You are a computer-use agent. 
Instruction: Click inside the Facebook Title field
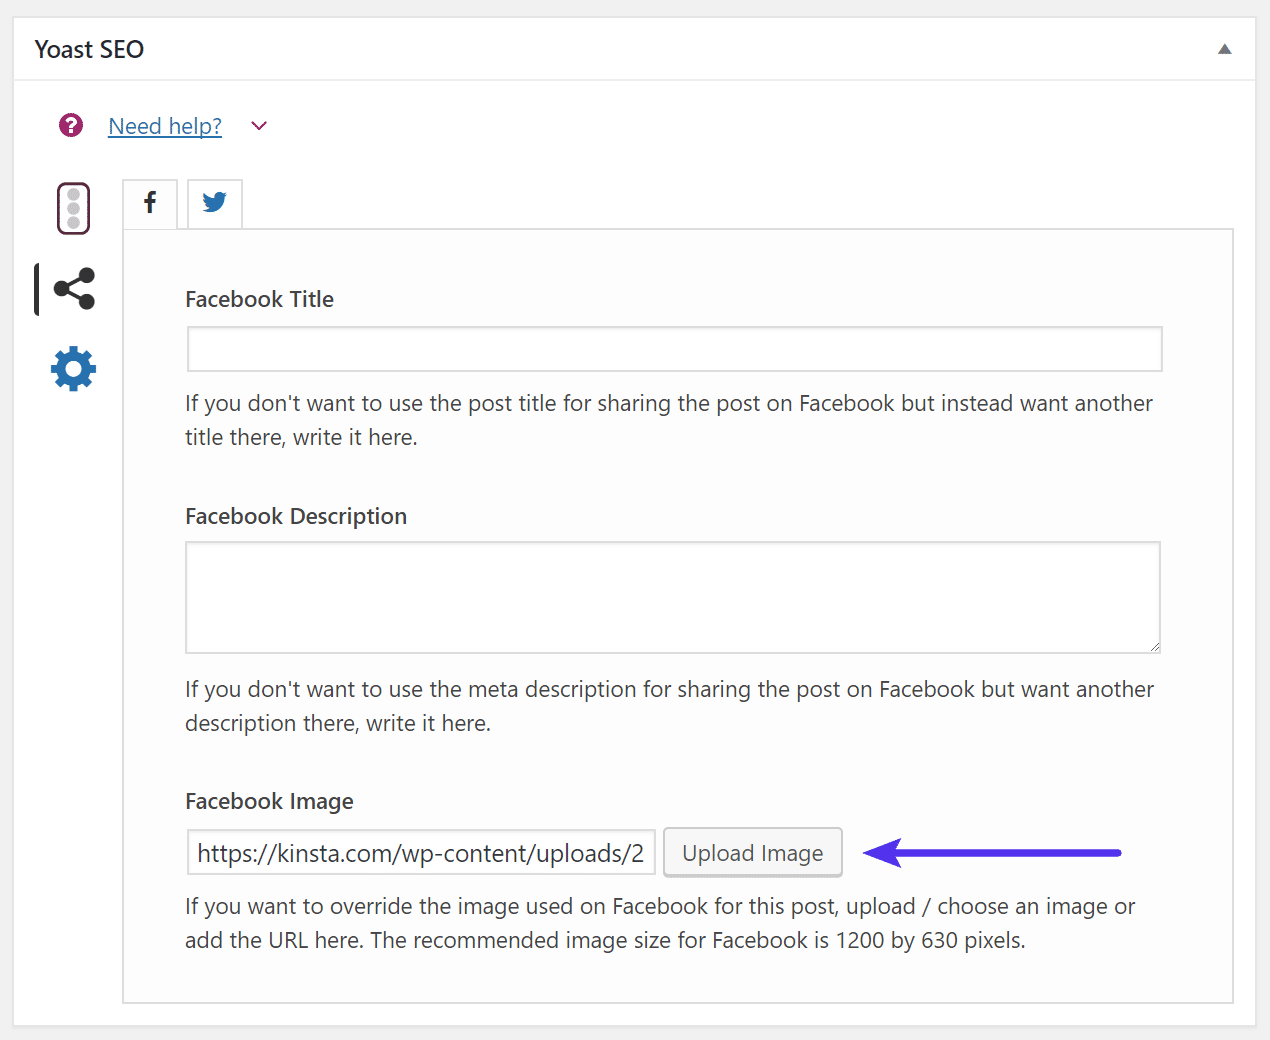(x=673, y=348)
